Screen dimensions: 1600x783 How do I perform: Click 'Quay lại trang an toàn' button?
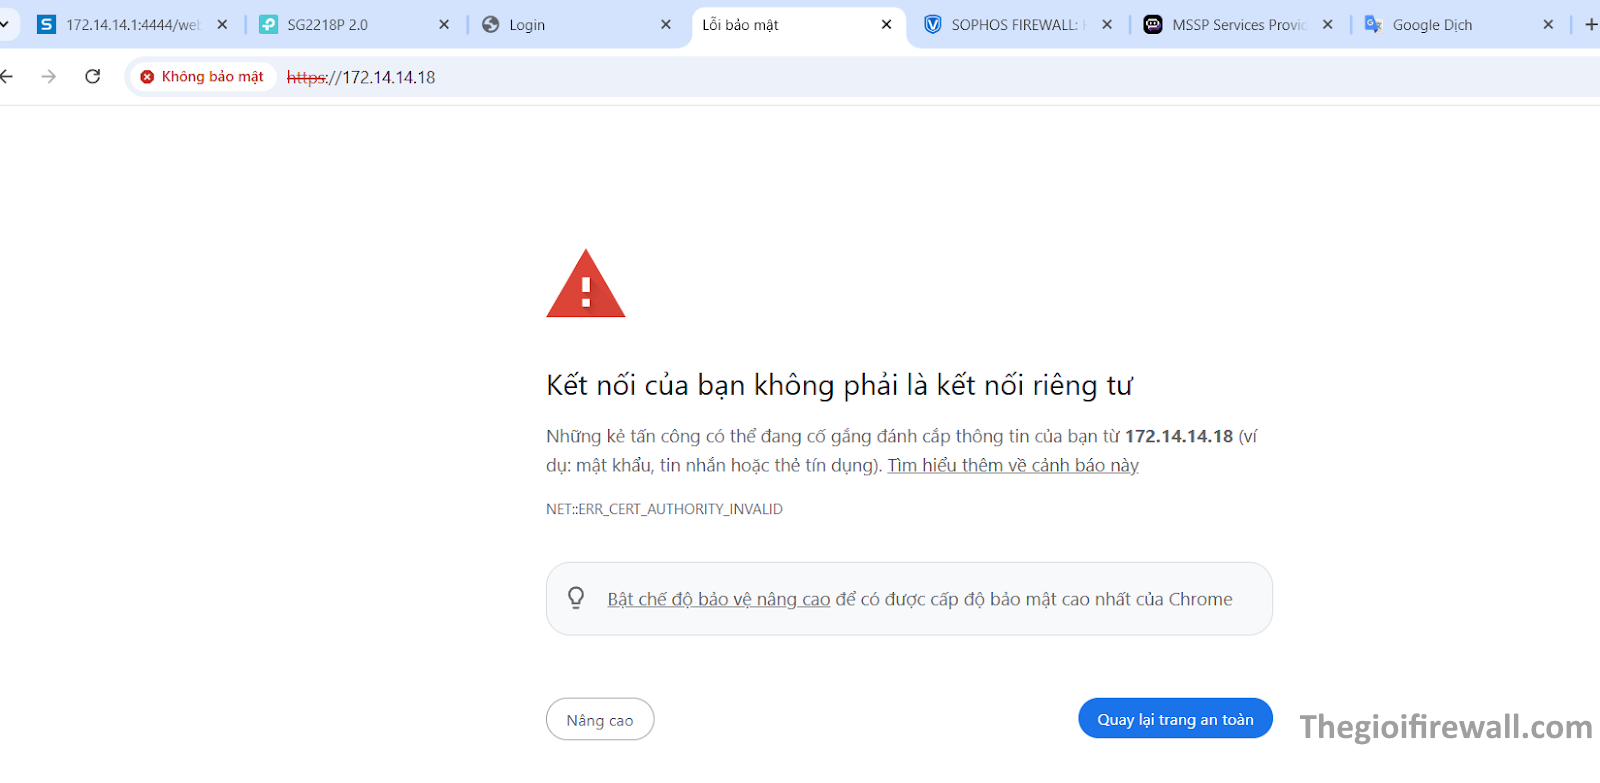tap(1175, 719)
